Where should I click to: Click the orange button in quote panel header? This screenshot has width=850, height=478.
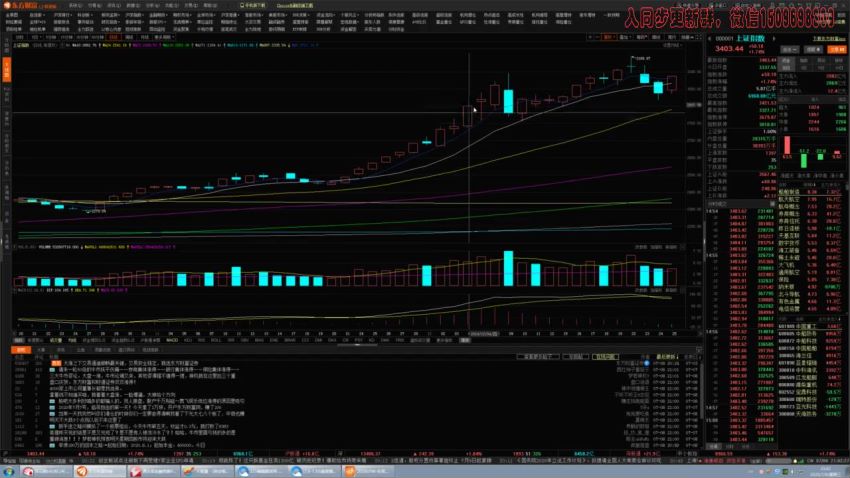click(x=836, y=49)
